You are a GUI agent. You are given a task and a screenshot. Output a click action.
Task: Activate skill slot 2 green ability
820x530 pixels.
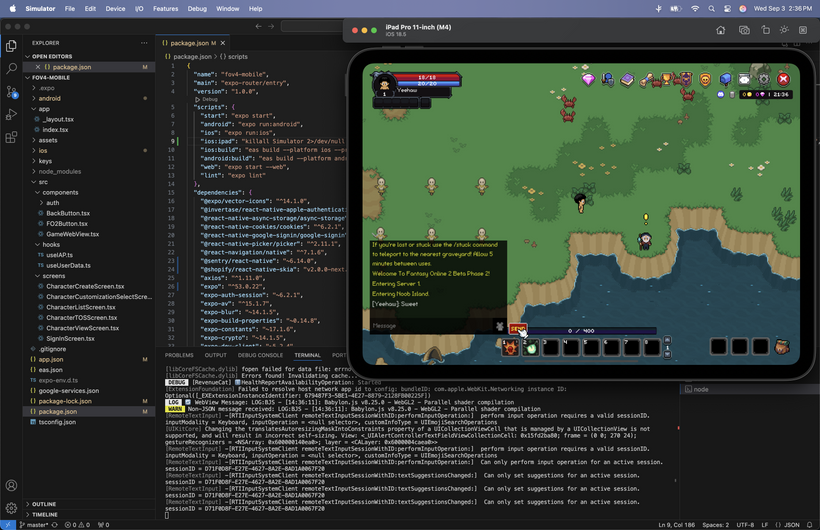[531, 347]
